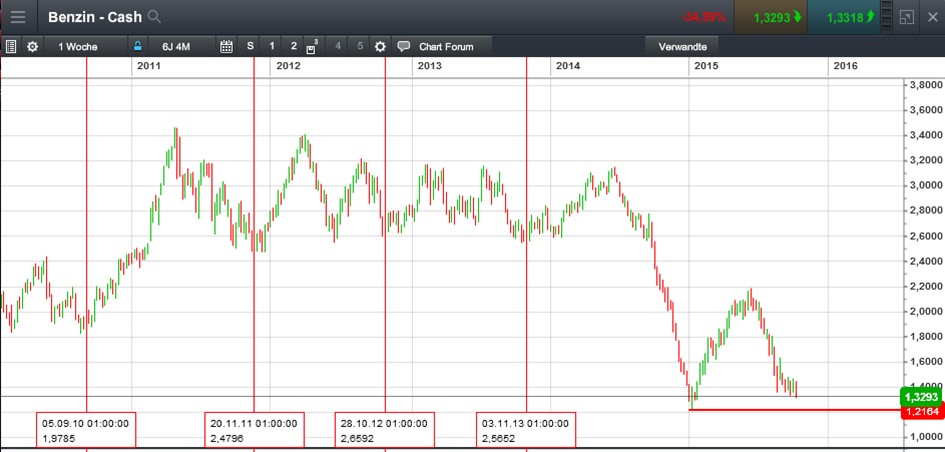Click the save layout icon in toolbar
945x452 pixels.
pos(312,46)
